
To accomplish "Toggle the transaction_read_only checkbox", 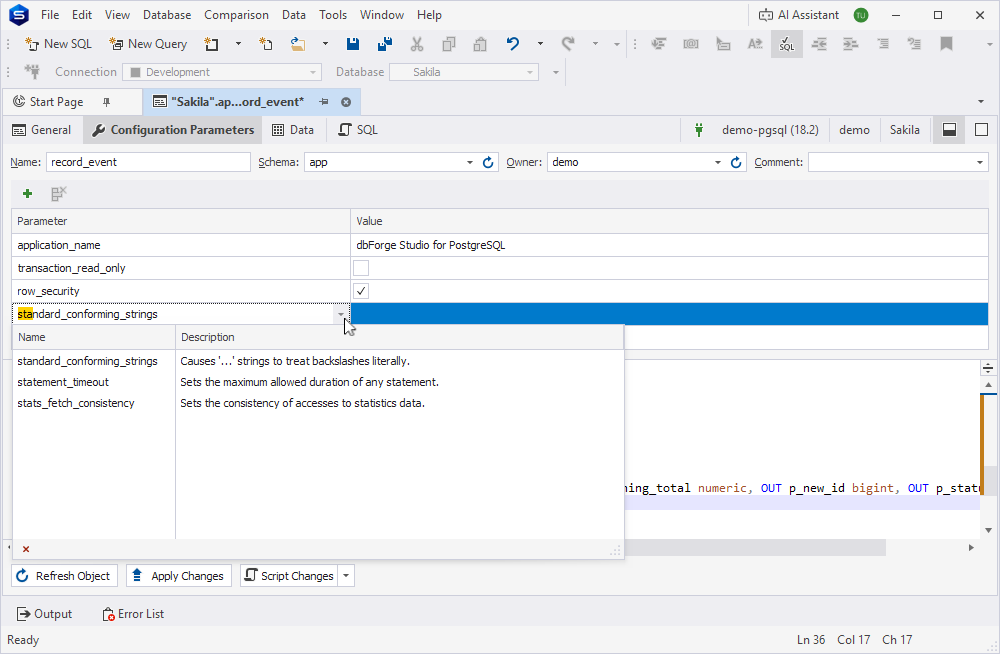I will [x=361, y=268].
